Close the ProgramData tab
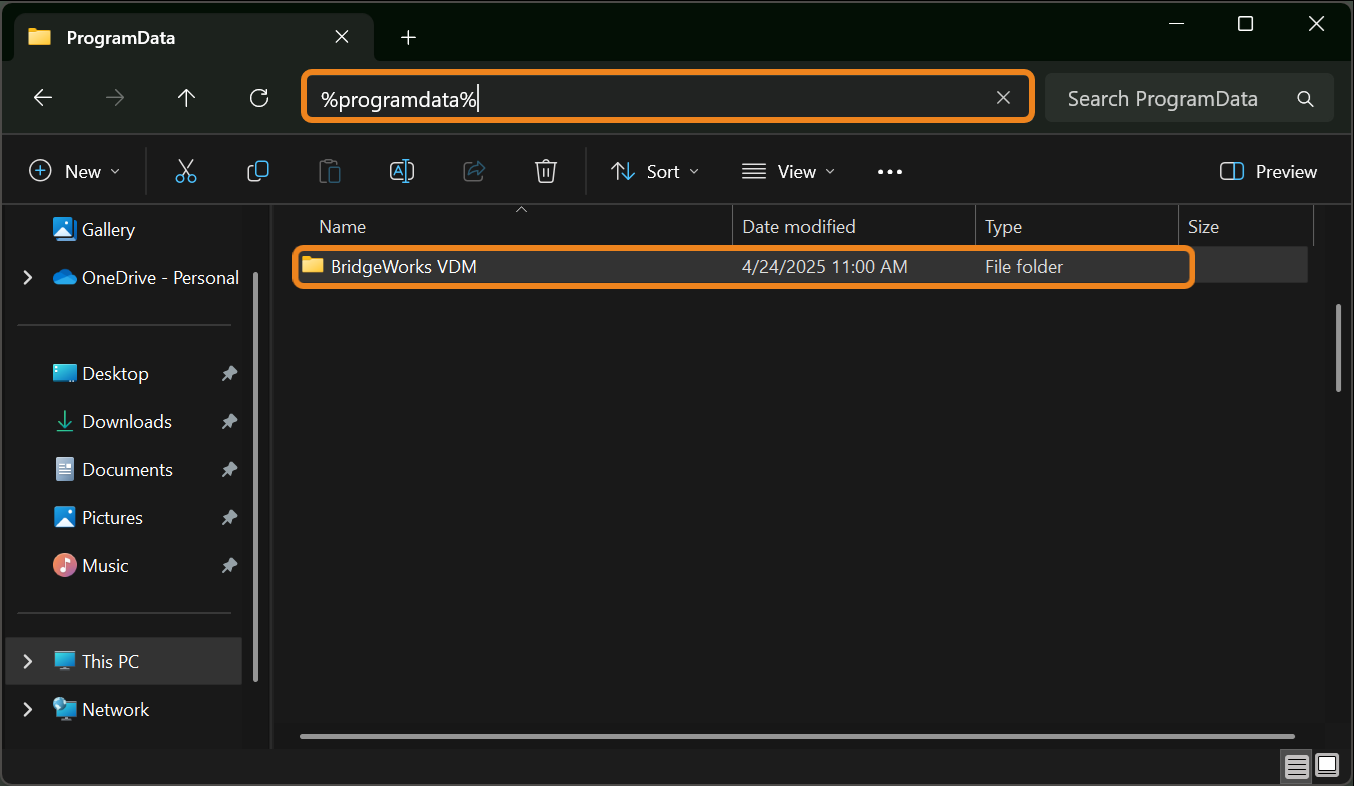1354x786 pixels. point(342,37)
